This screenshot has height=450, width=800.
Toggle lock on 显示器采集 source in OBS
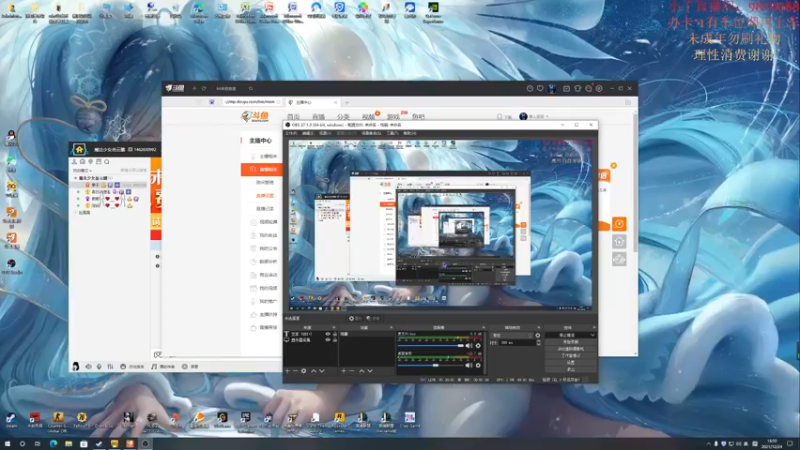[x=335, y=340]
